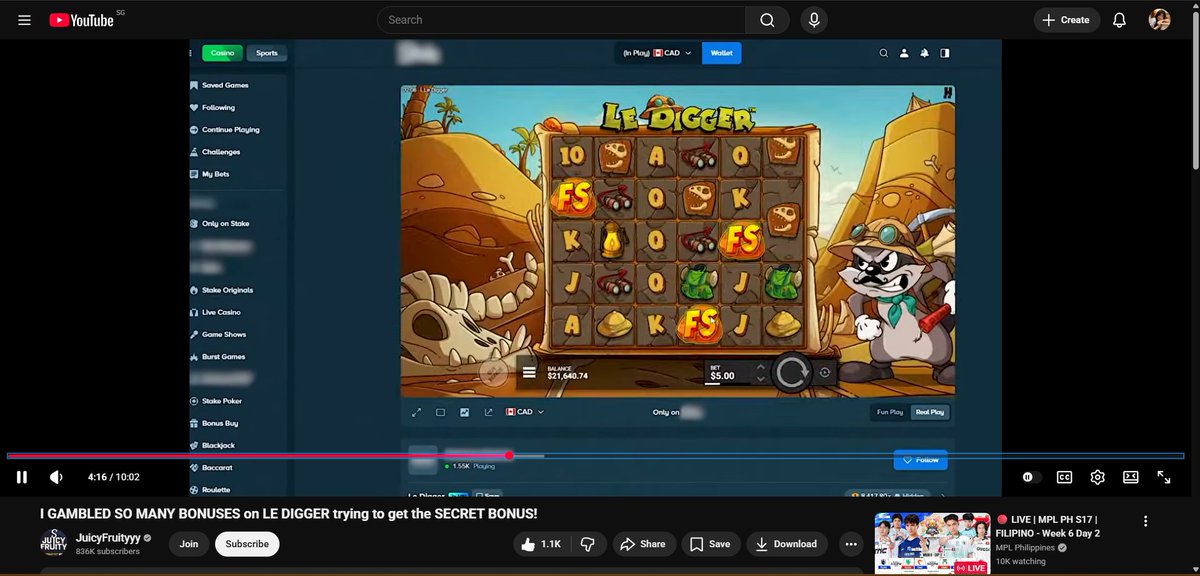1200x576 pixels.
Task: Select the Casino tab in the video
Action: point(222,53)
